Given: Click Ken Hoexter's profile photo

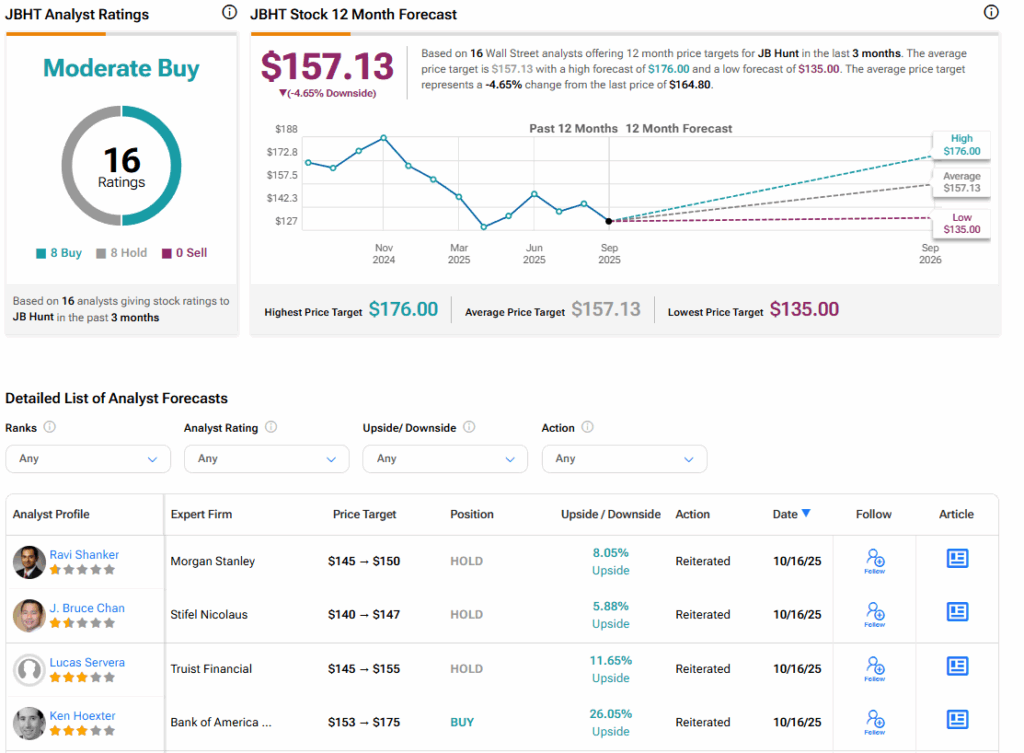Looking at the screenshot, I should click(x=29, y=723).
